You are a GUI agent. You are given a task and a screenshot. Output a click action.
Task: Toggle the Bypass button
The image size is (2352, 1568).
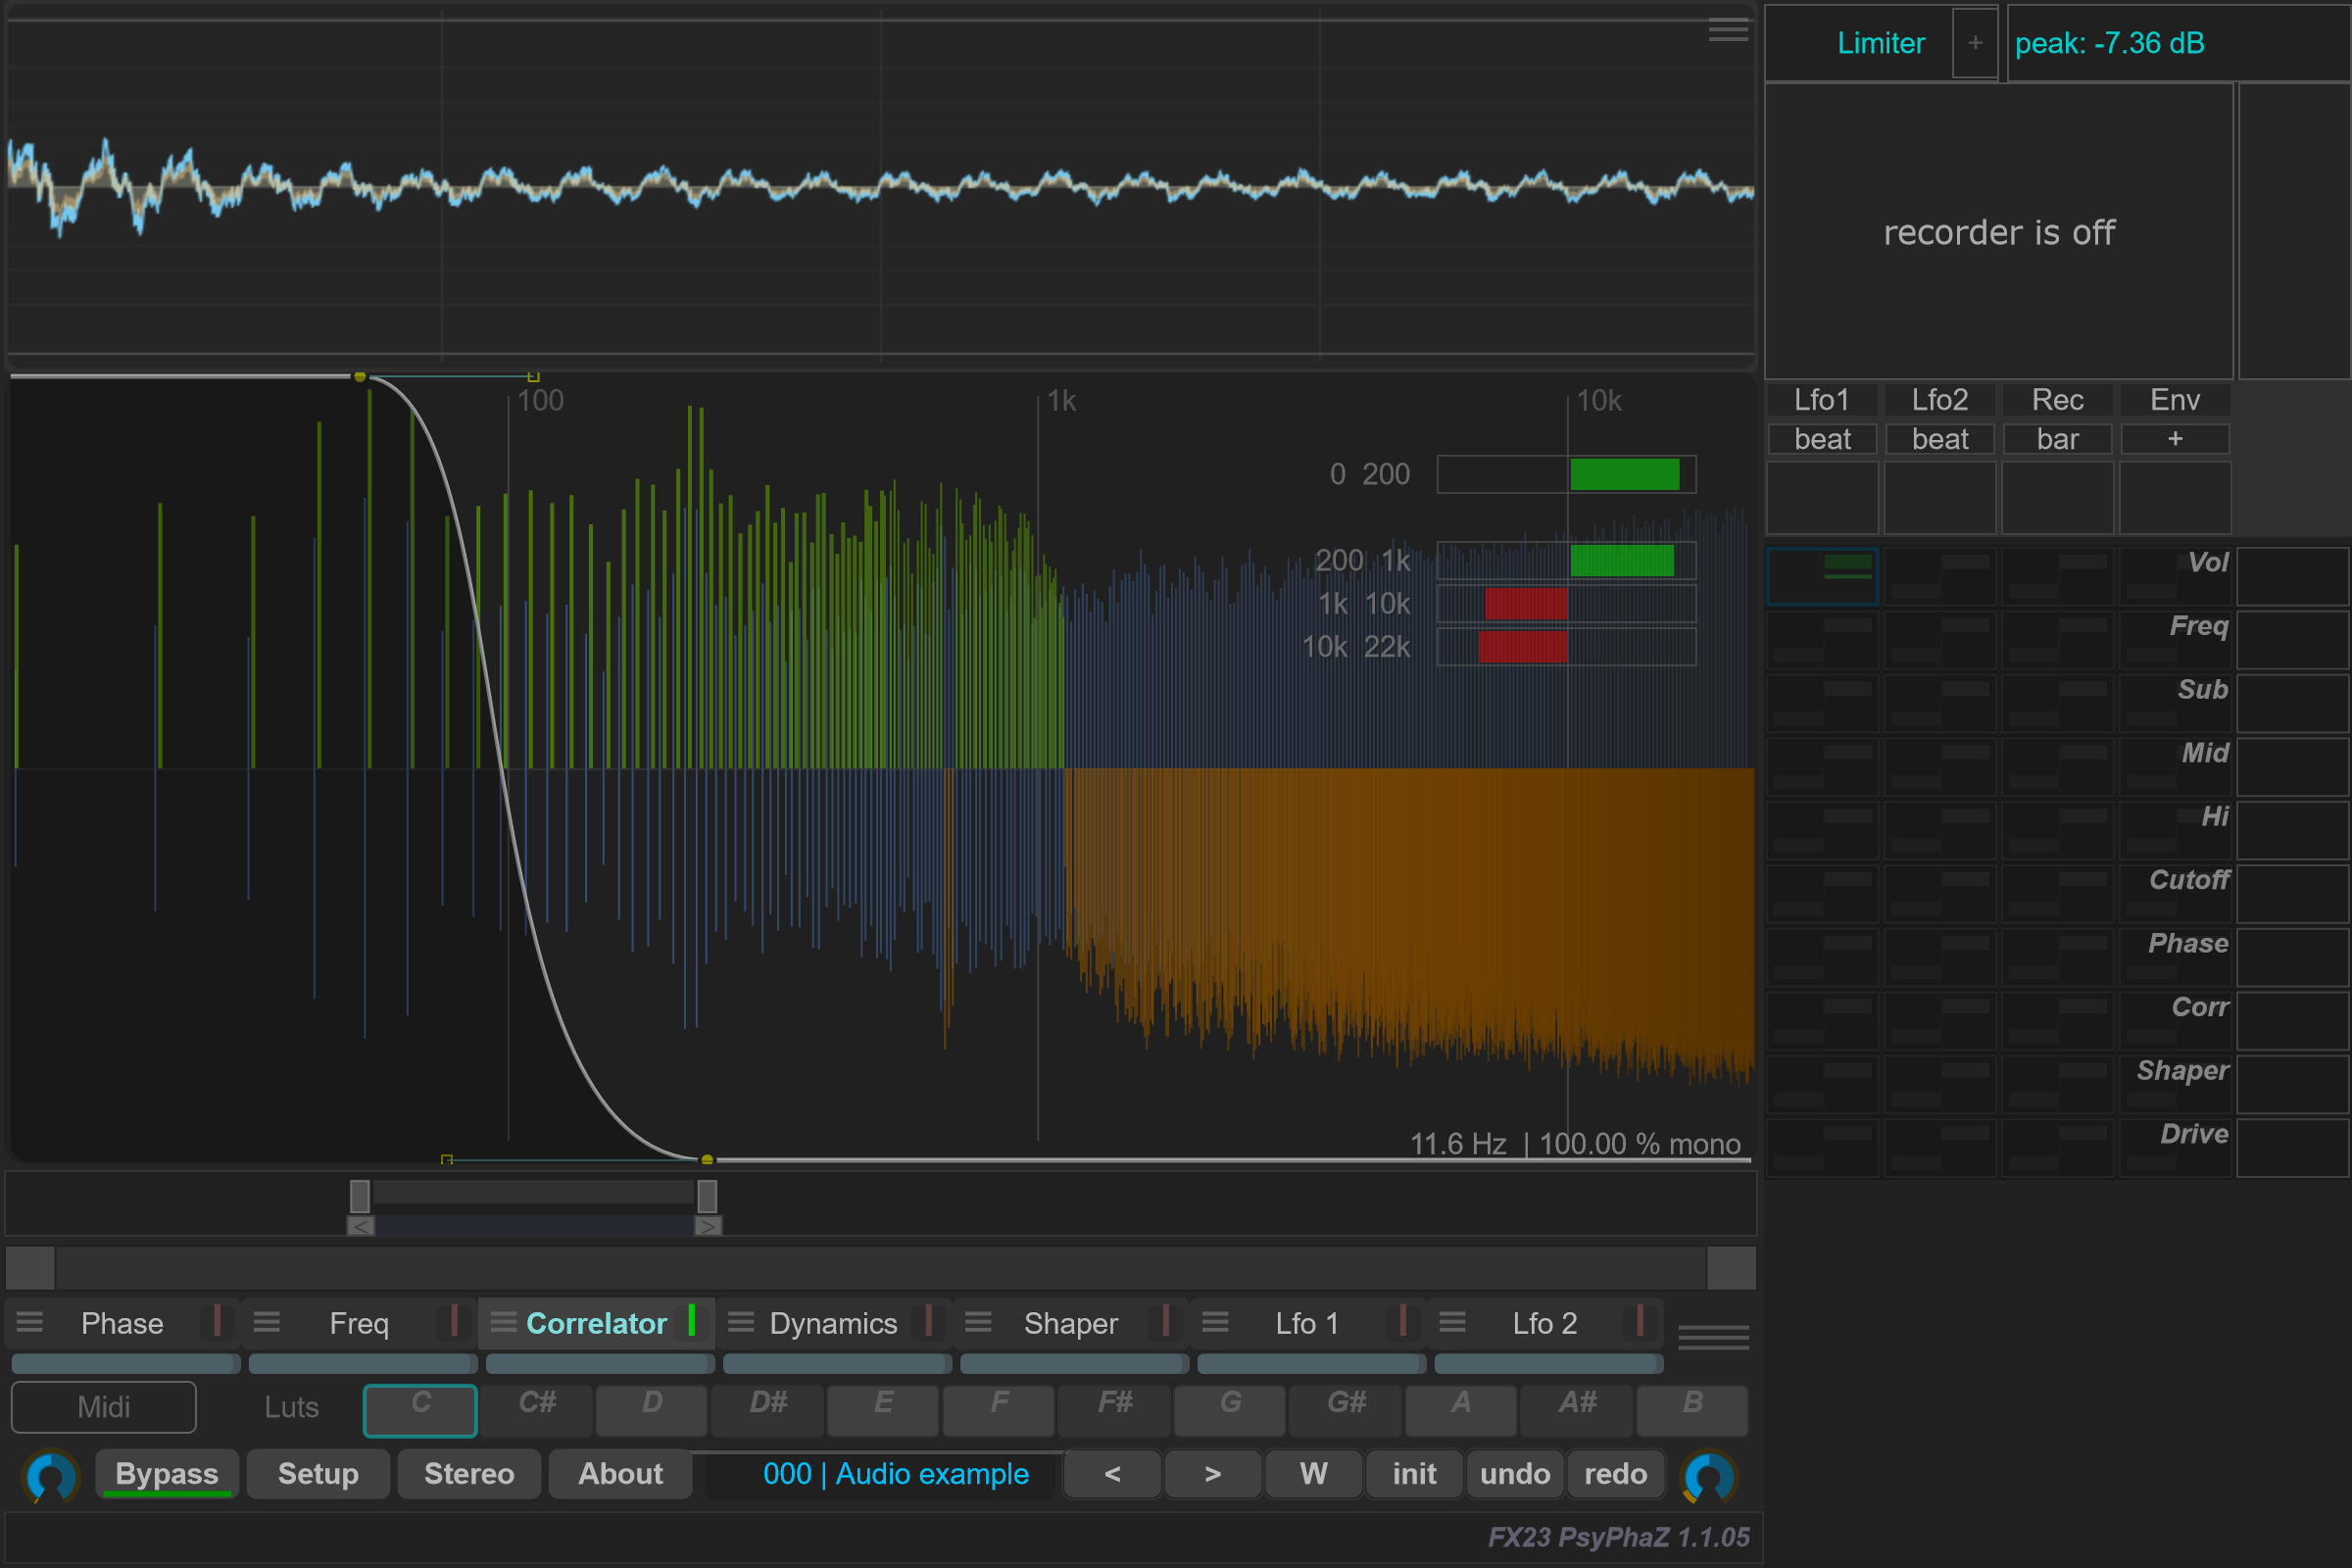point(167,1474)
